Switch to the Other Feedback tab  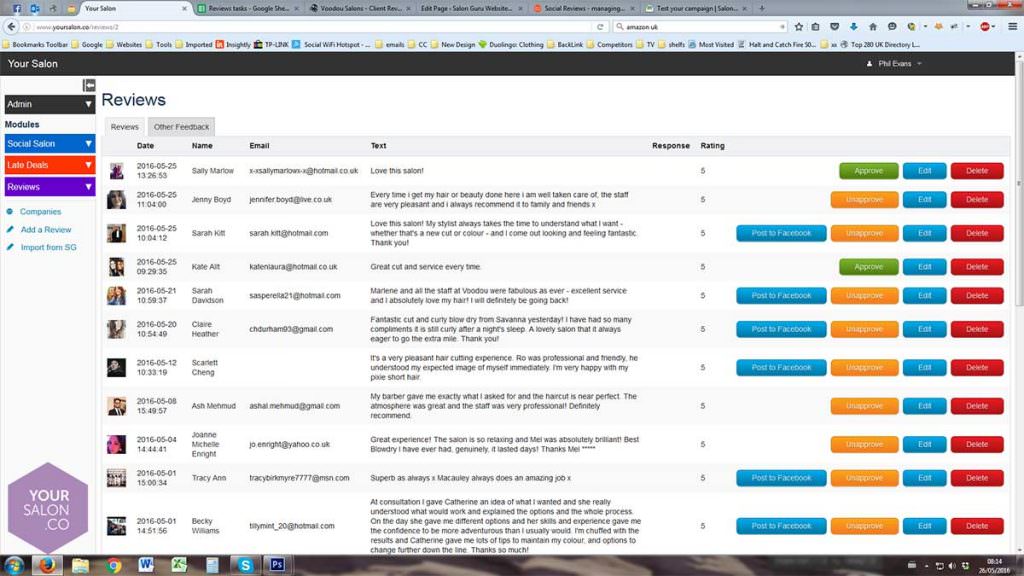click(181, 126)
